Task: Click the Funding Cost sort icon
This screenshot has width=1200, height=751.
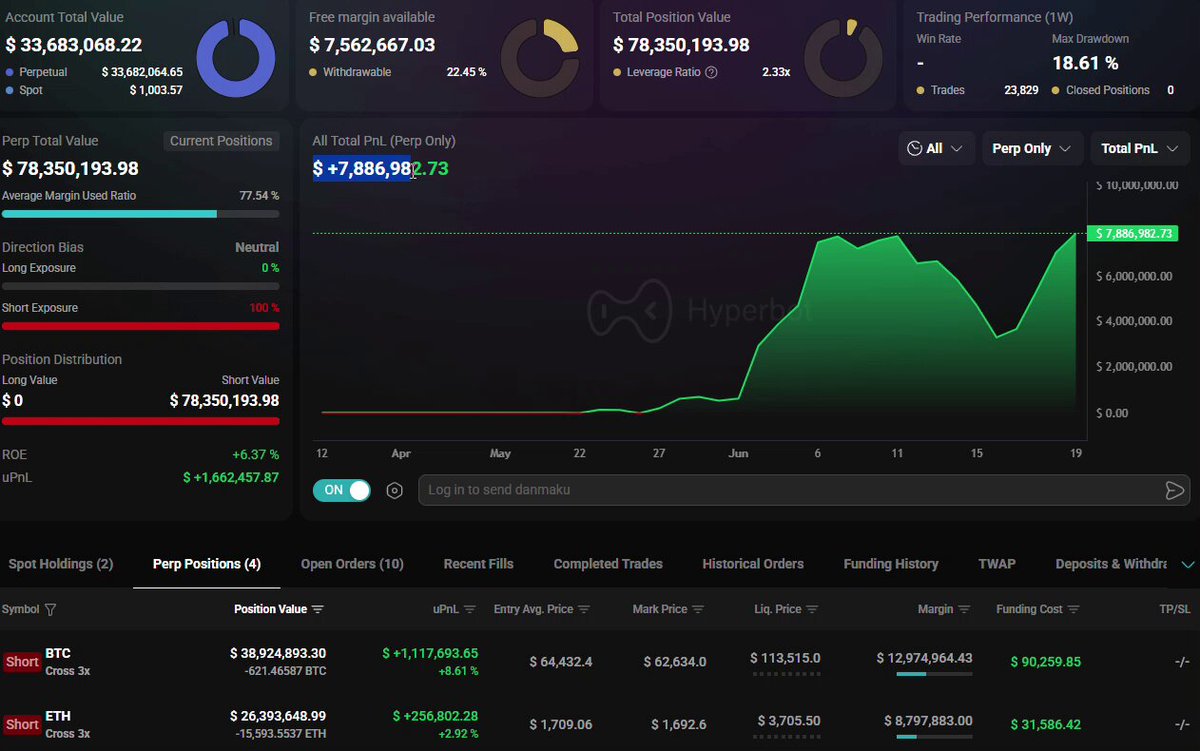Action: pos(1073,609)
